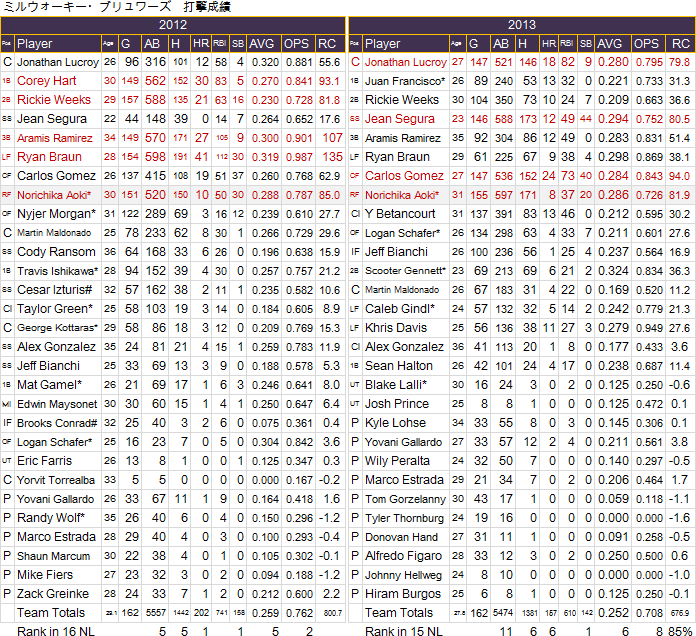Select George Kottaras* player name
Viewport: 696px width, 636px height.
[x=57, y=328]
